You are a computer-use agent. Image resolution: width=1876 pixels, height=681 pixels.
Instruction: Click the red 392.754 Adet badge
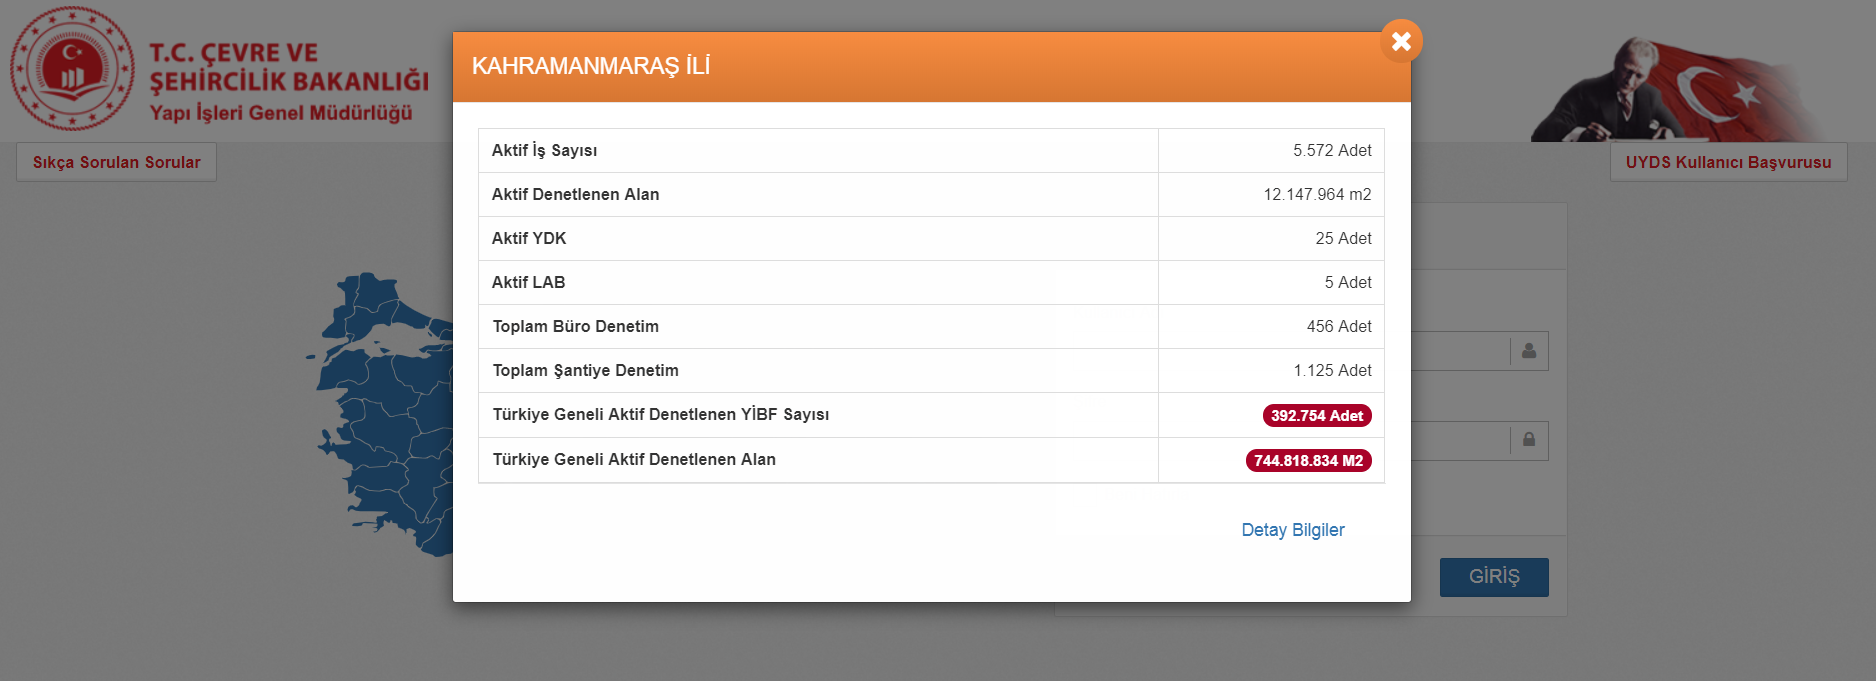tap(1316, 416)
